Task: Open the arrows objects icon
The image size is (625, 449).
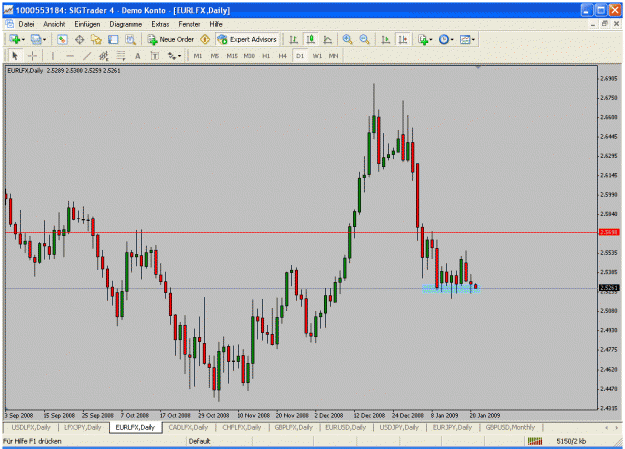Action: point(172,56)
